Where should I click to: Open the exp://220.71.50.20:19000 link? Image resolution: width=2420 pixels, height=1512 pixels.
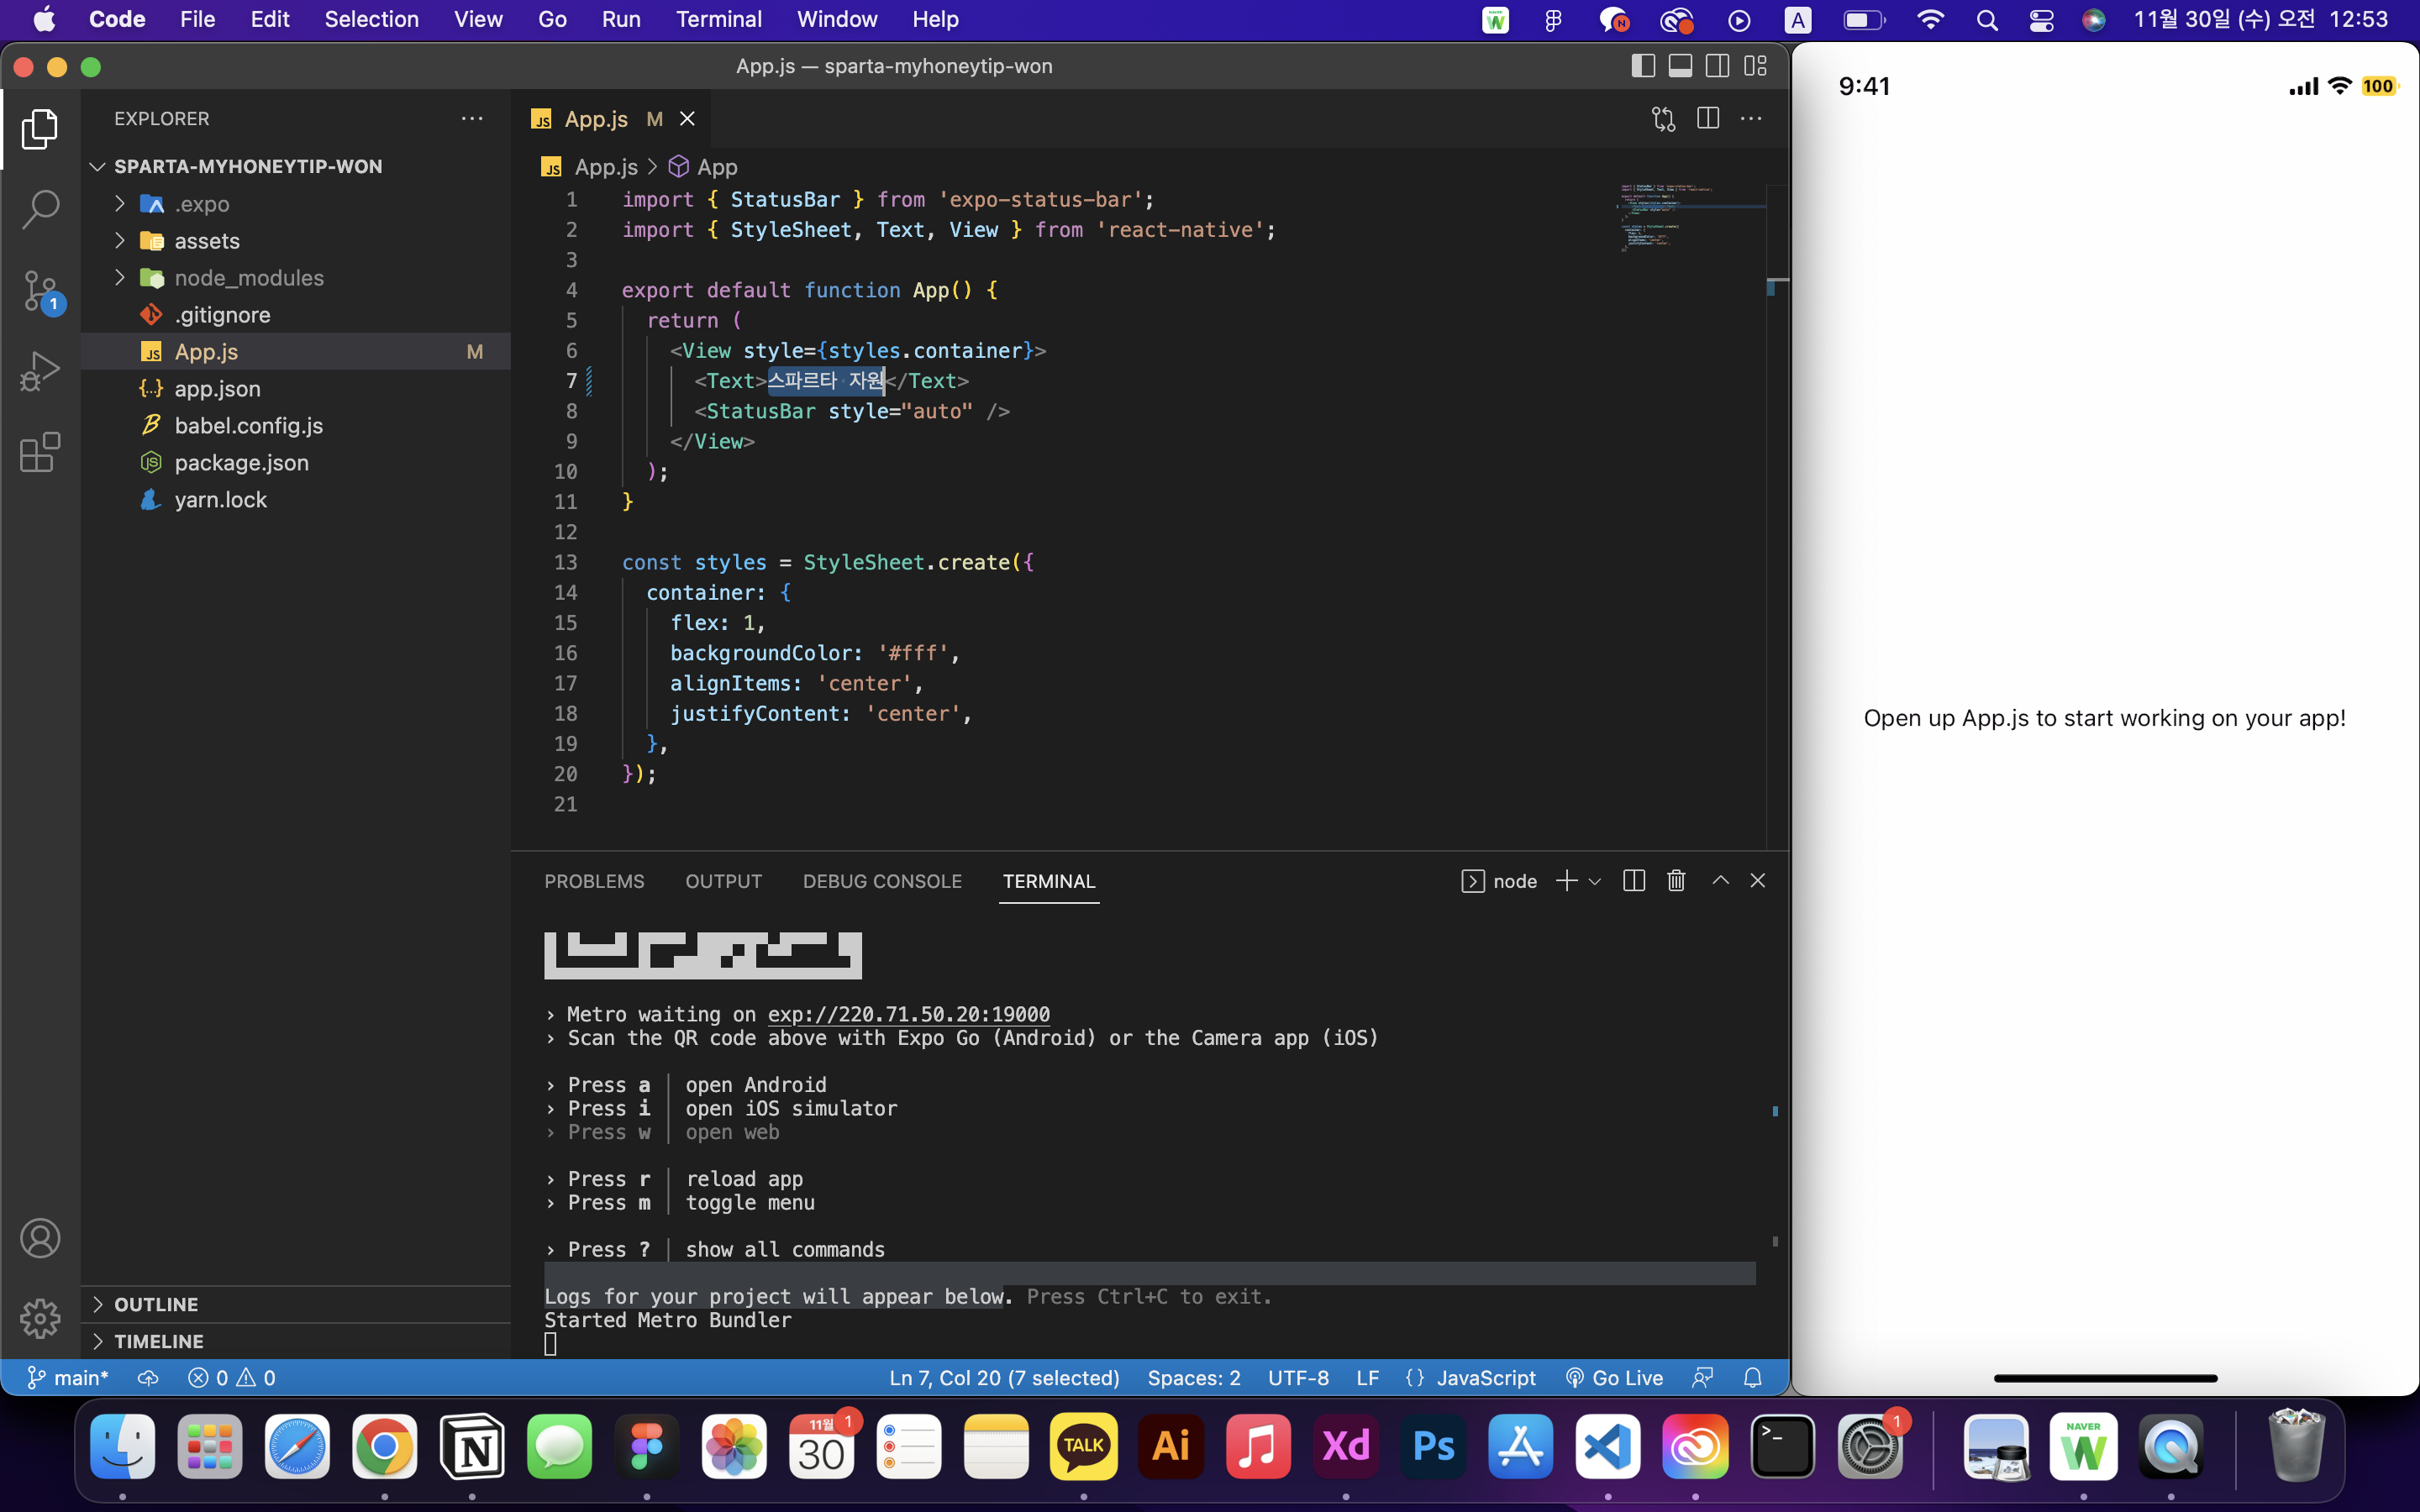click(x=908, y=1014)
